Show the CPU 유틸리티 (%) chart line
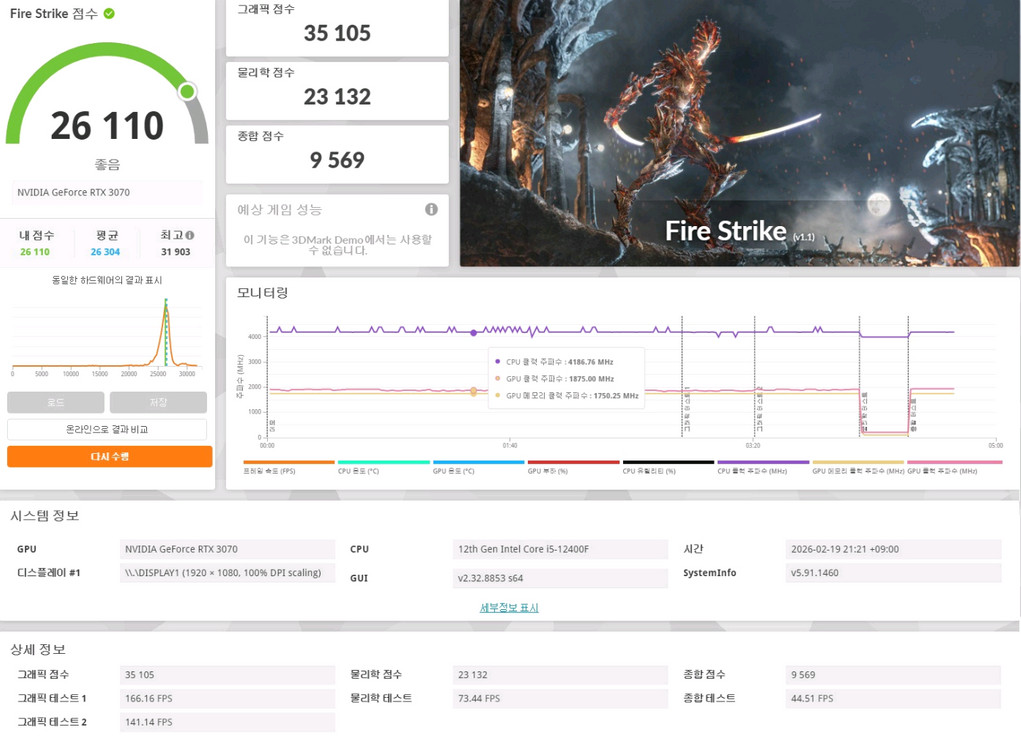This screenshot has width=1021, height=750. 668,467
